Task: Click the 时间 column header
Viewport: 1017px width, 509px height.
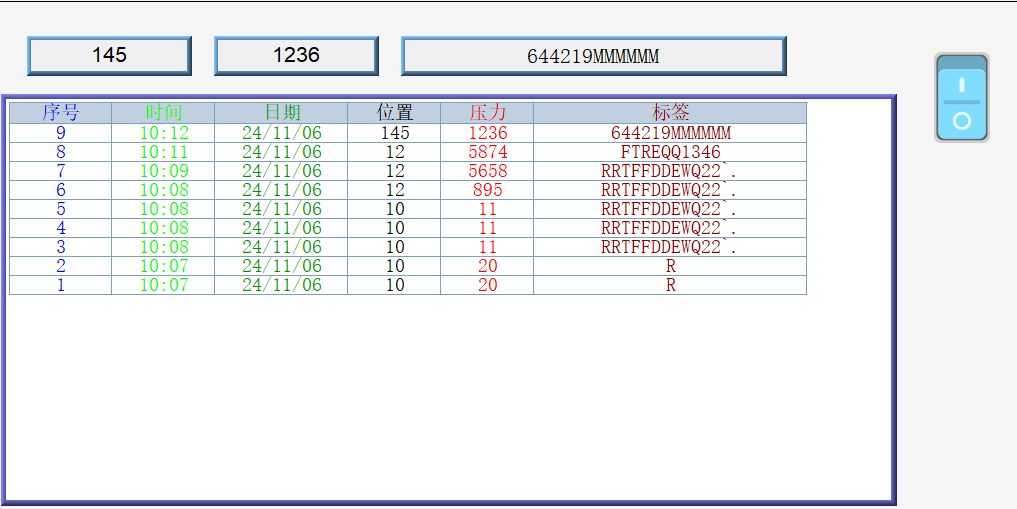Action: [x=163, y=113]
